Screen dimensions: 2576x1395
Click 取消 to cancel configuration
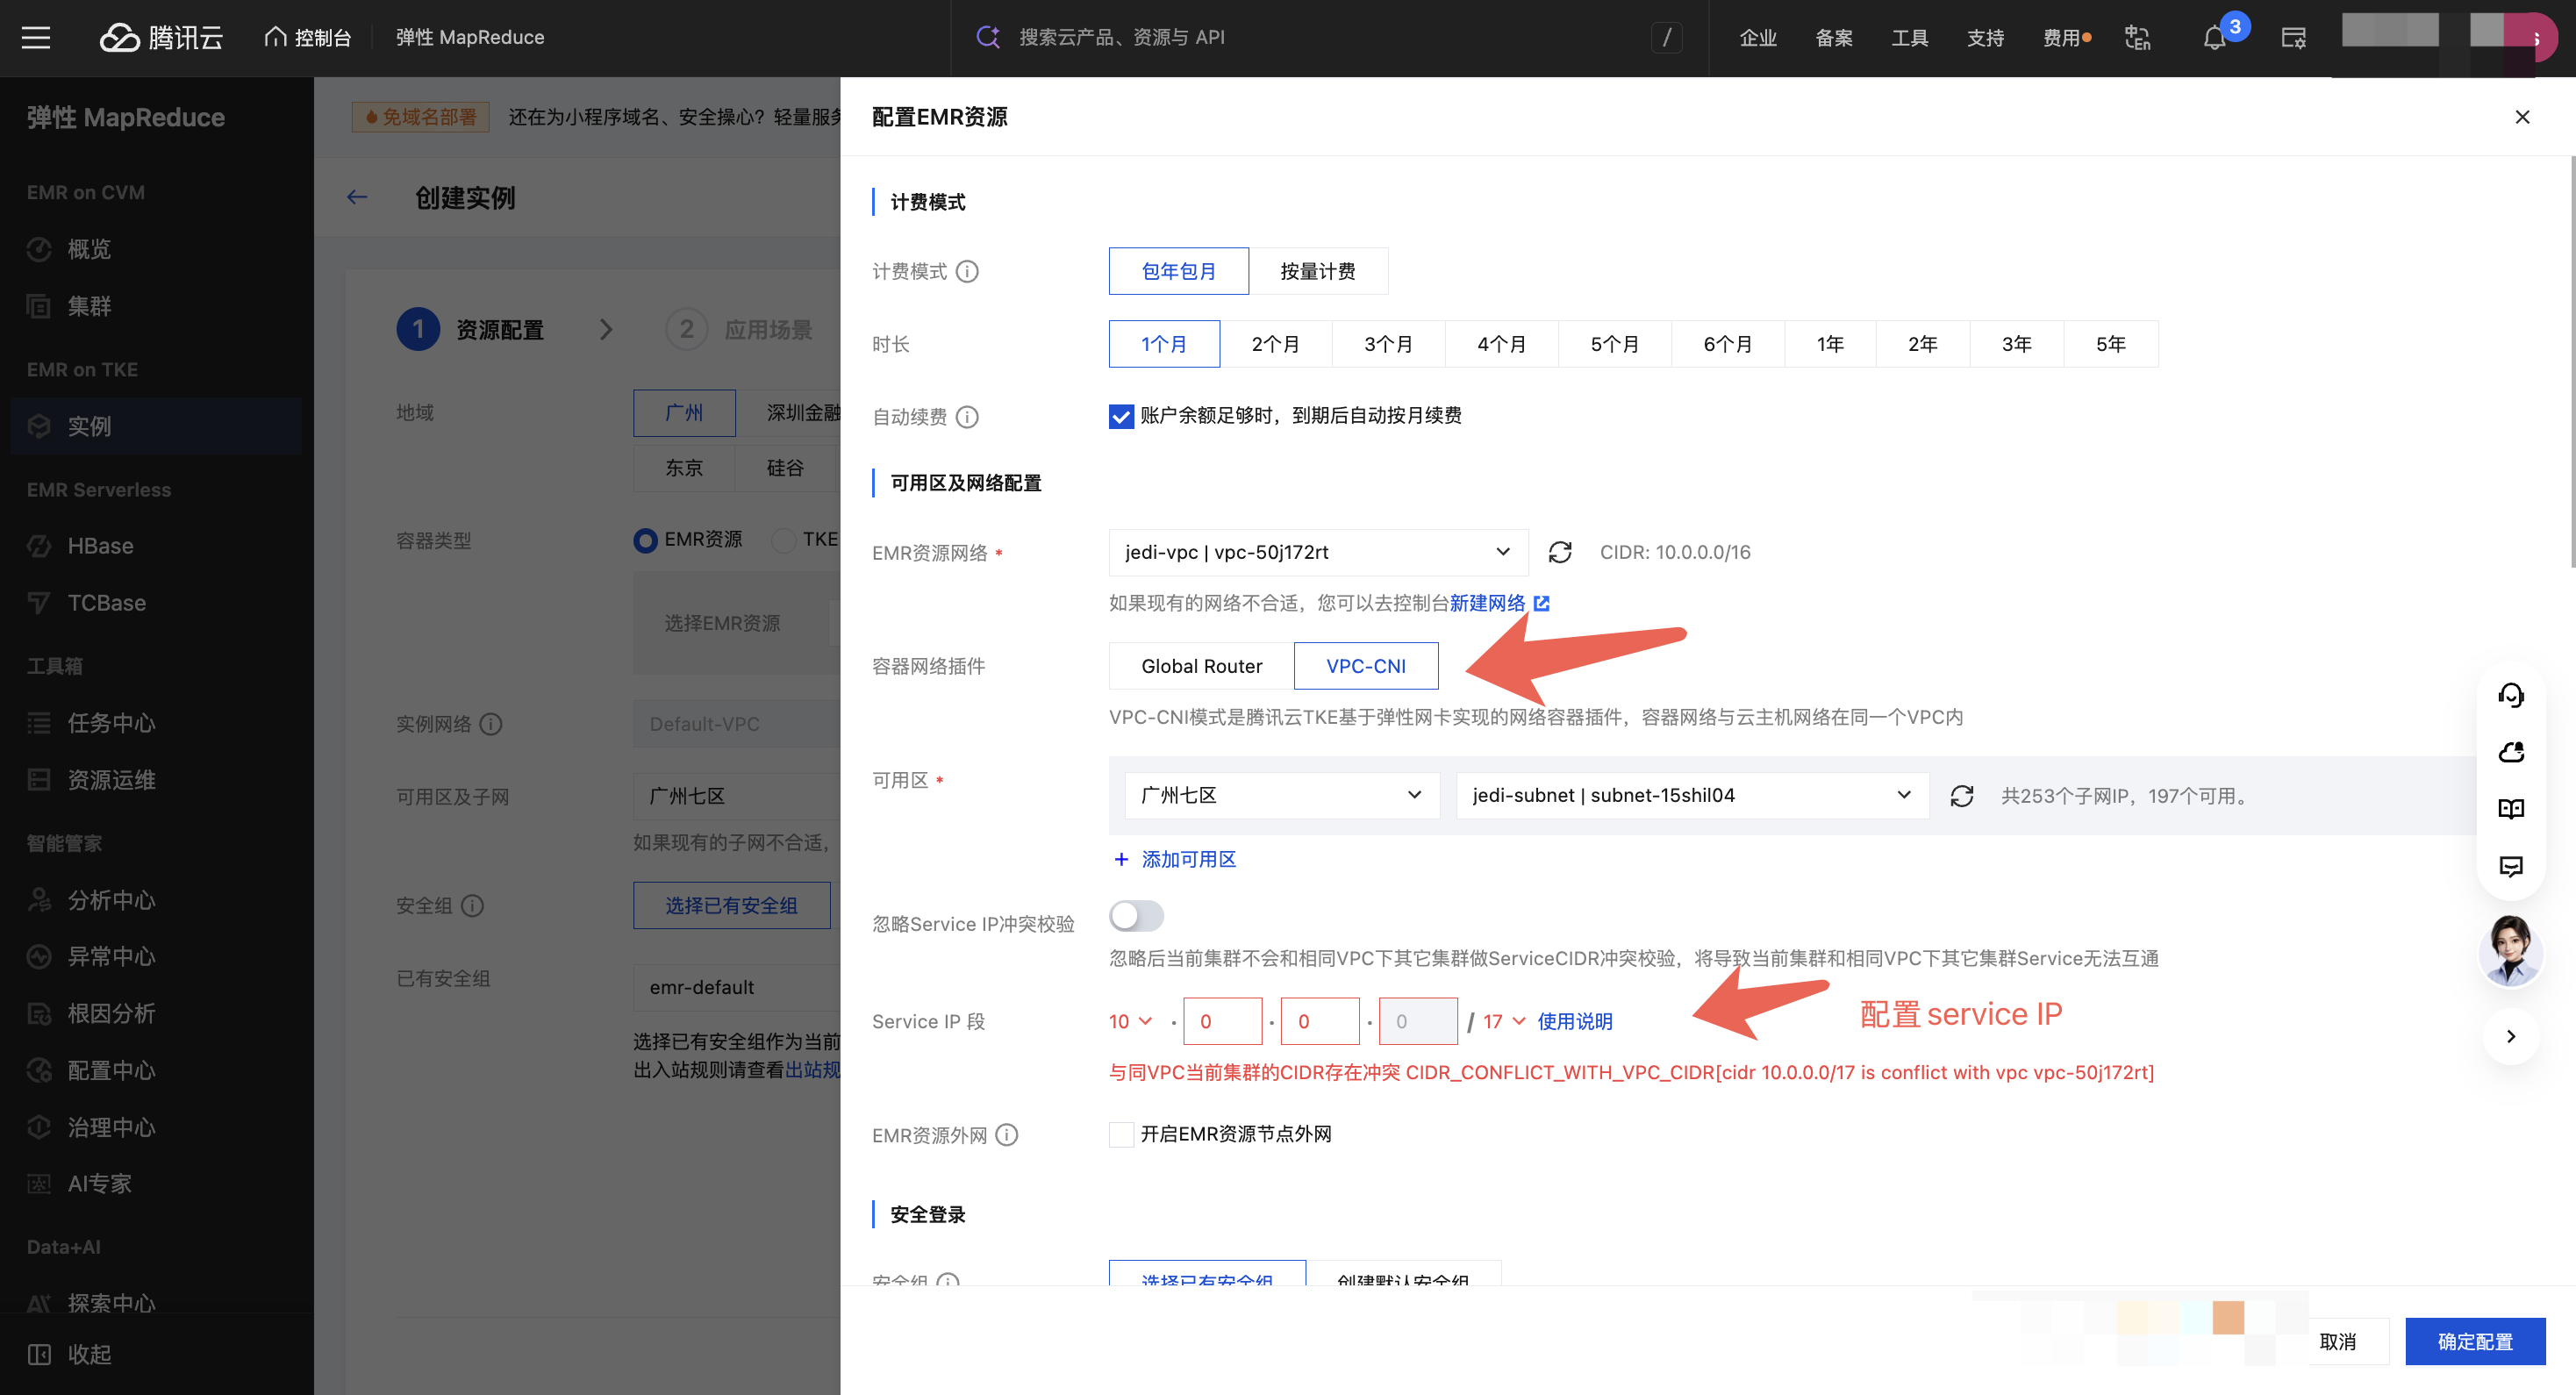pos(2337,1341)
